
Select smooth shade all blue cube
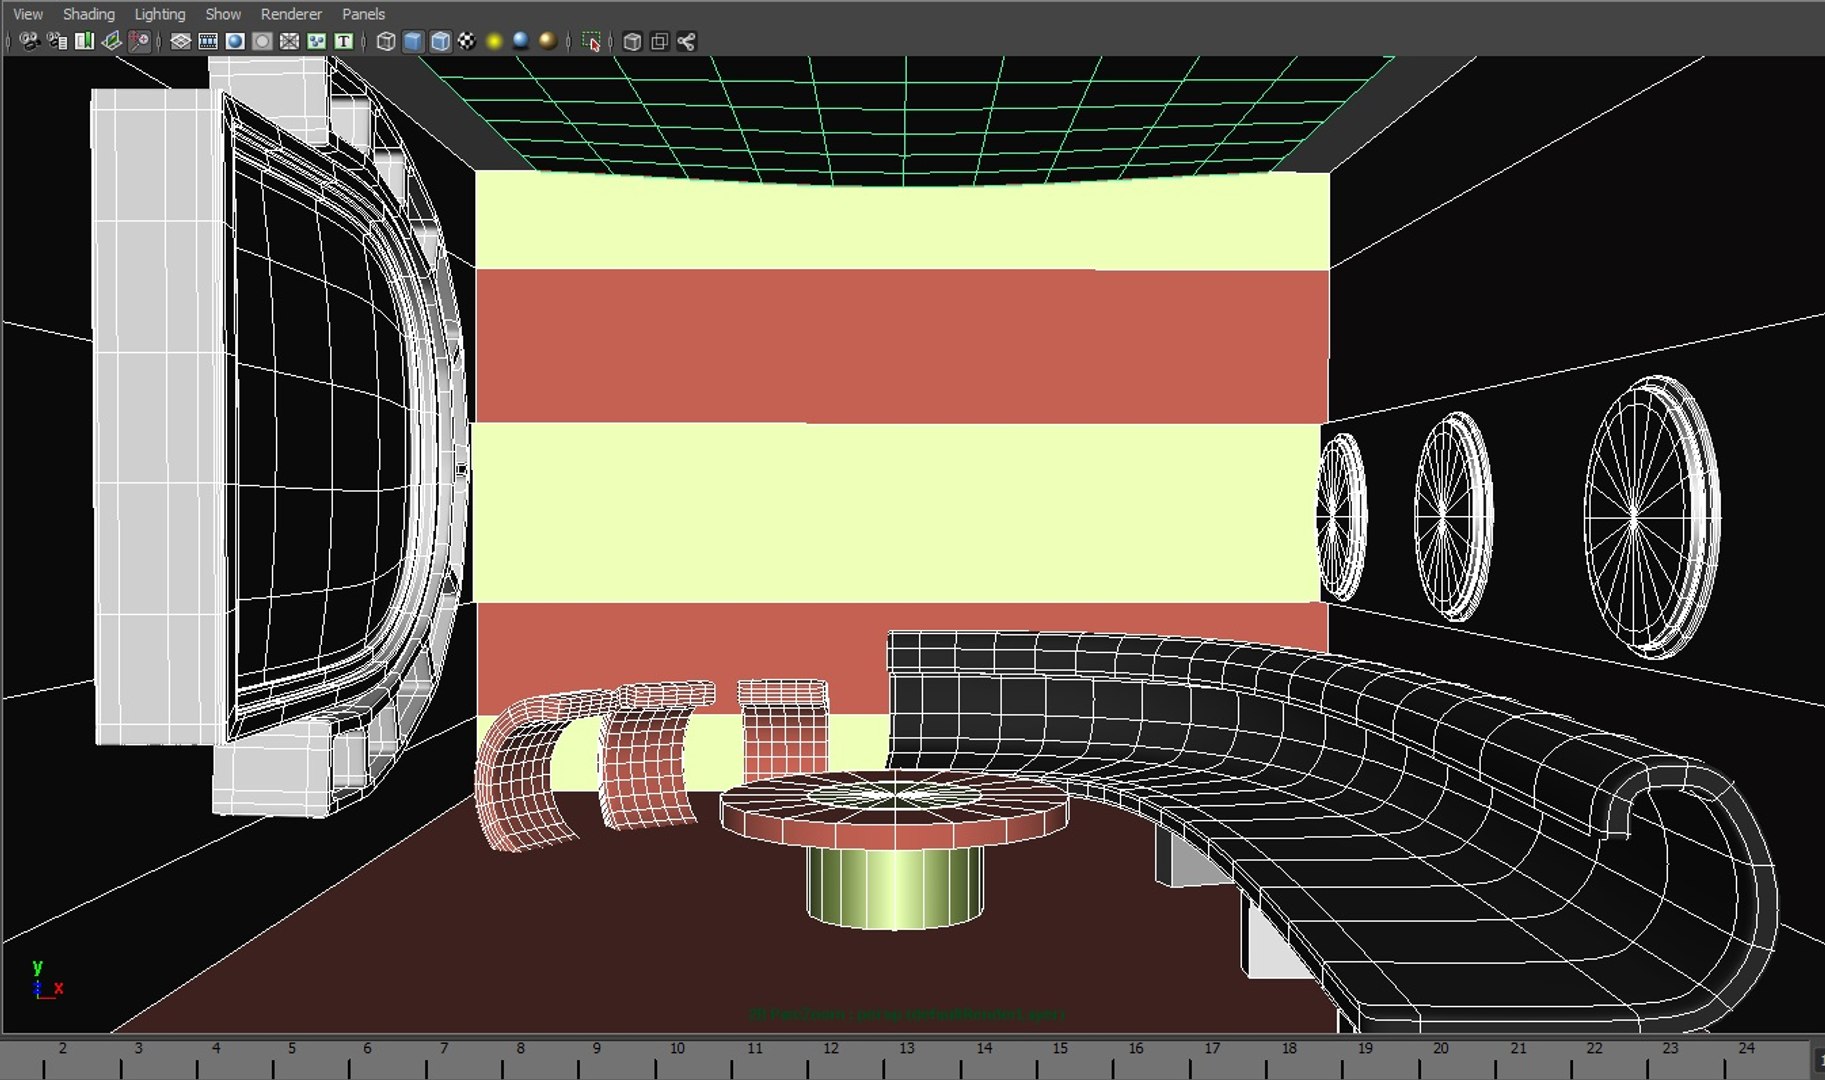tap(413, 41)
